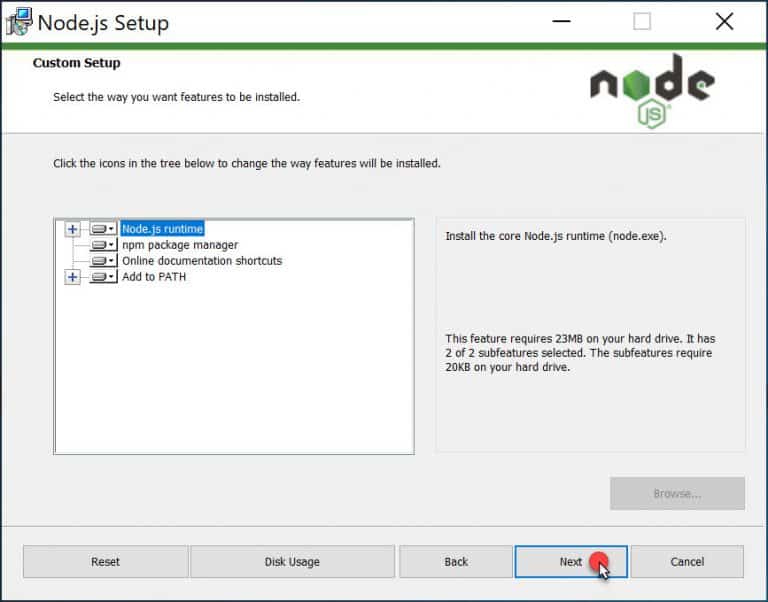Select Online documentation shortcuts feature
Viewport: 768px width, 602px height.
coord(202,261)
